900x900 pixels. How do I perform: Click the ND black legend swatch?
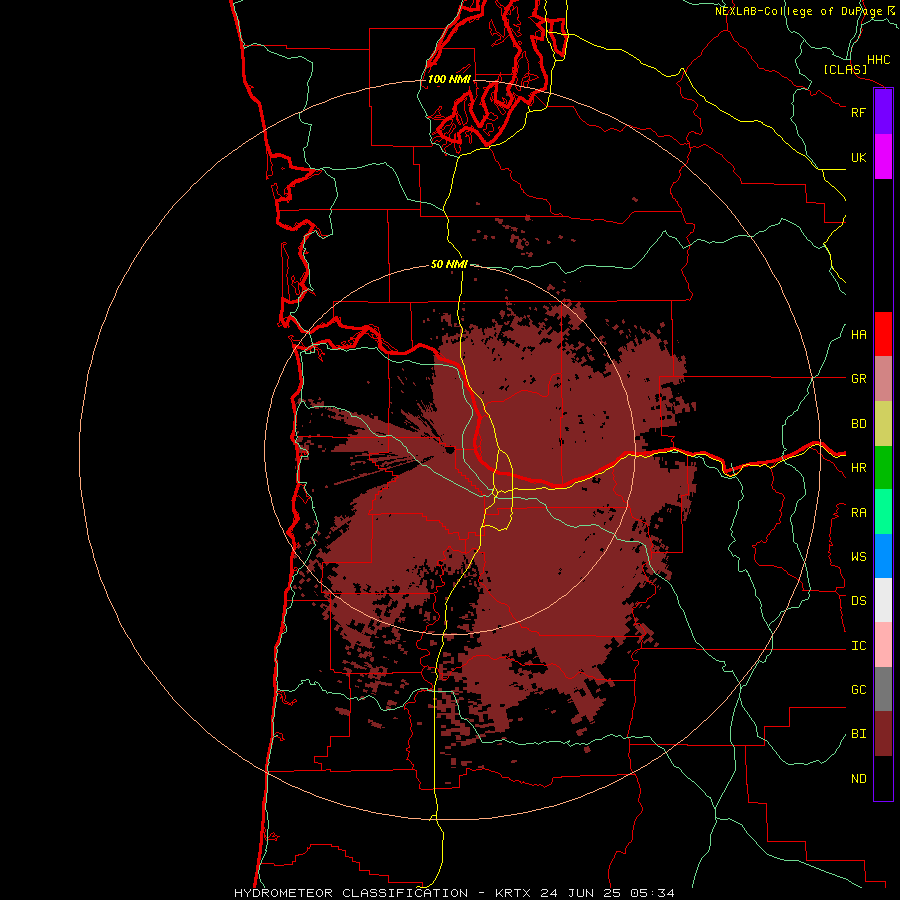[x=883, y=778]
